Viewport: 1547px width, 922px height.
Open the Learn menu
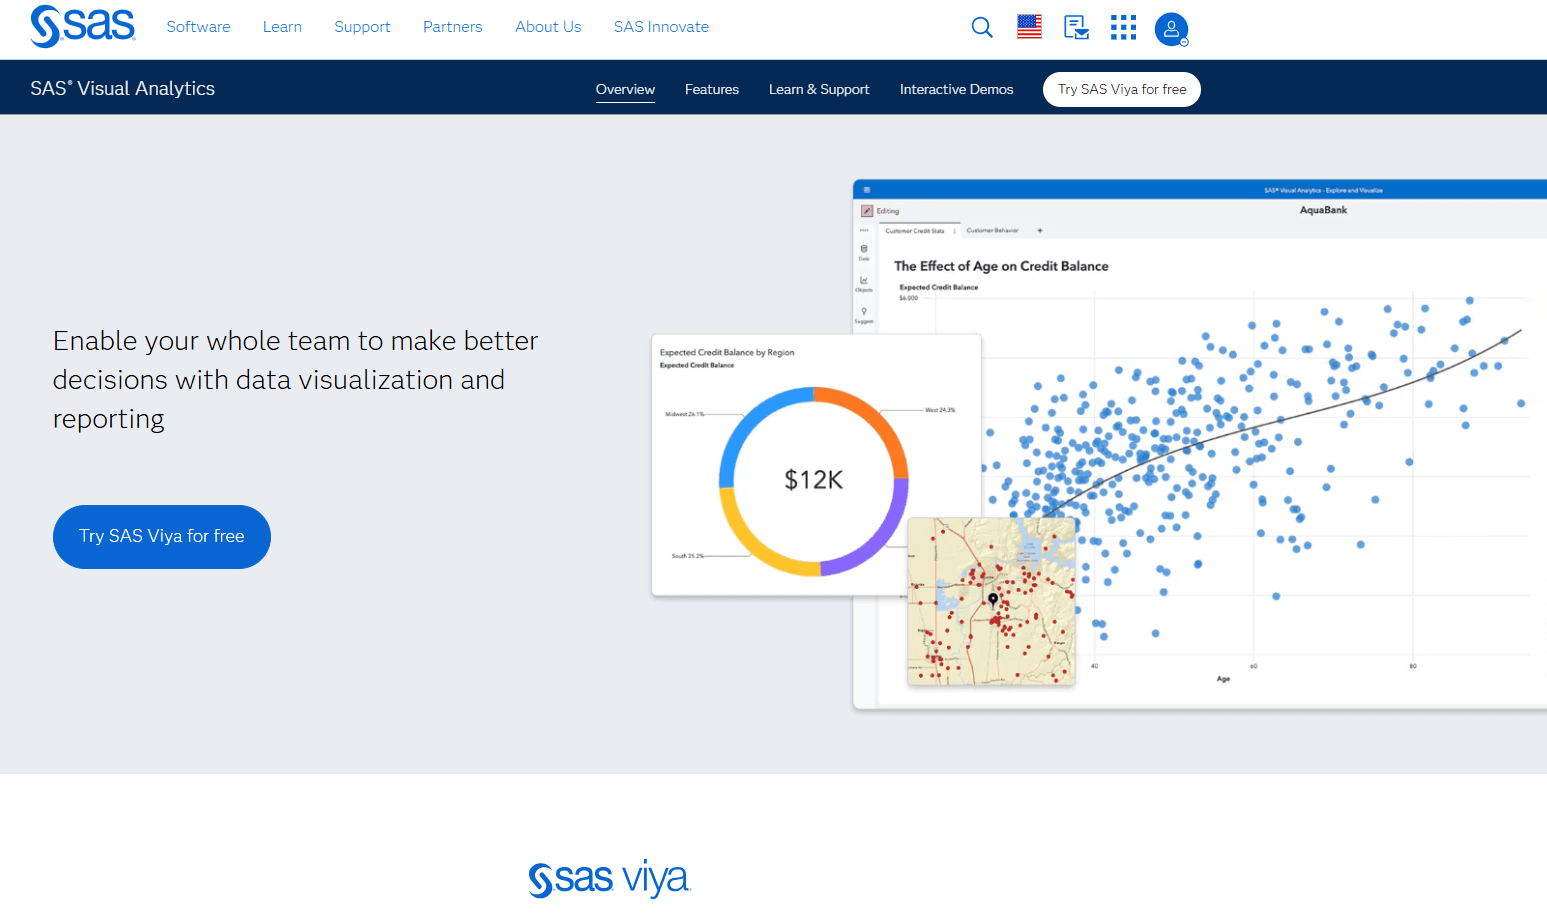click(x=282, y=27)
